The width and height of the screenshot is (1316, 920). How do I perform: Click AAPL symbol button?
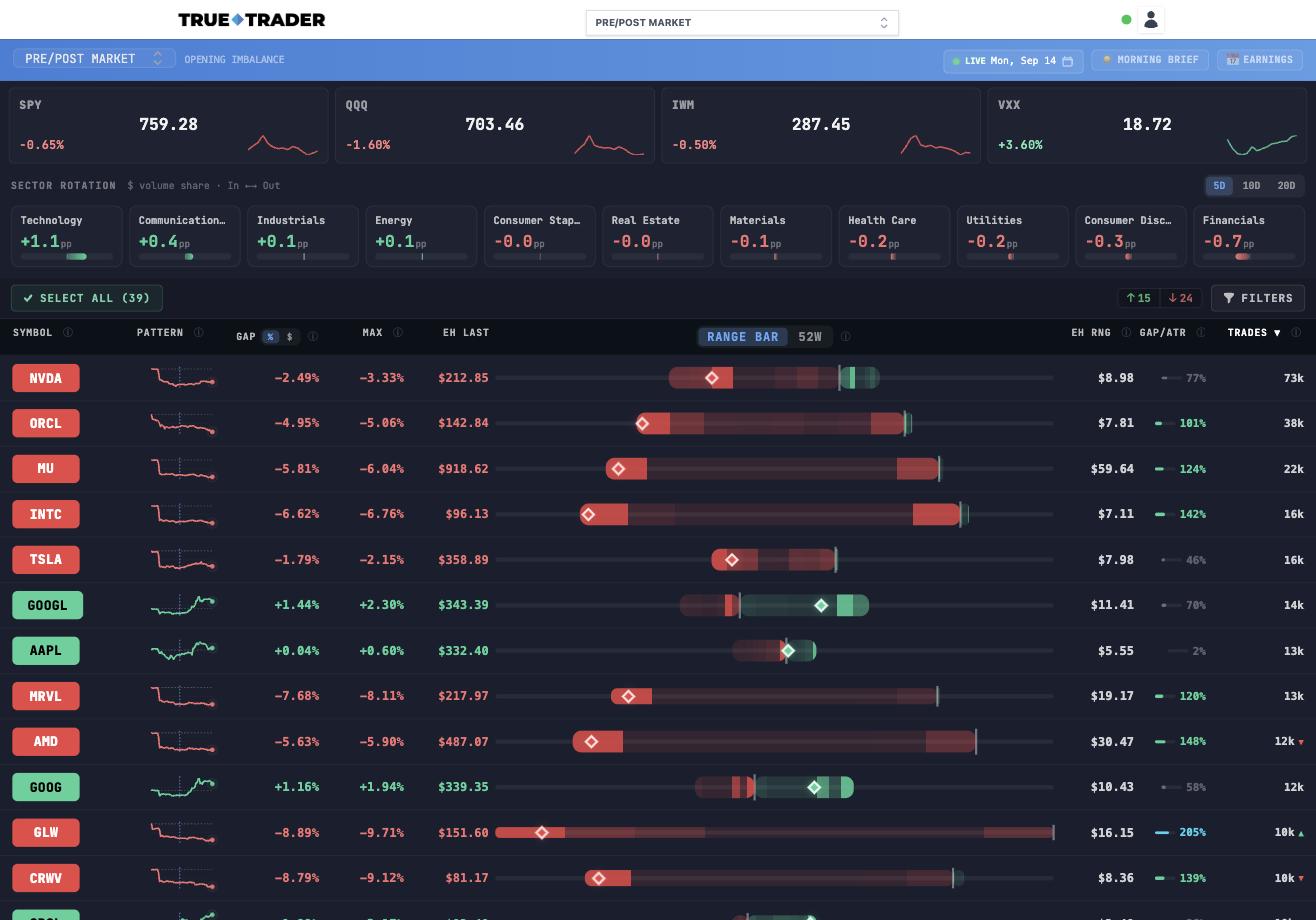(46, 651)
